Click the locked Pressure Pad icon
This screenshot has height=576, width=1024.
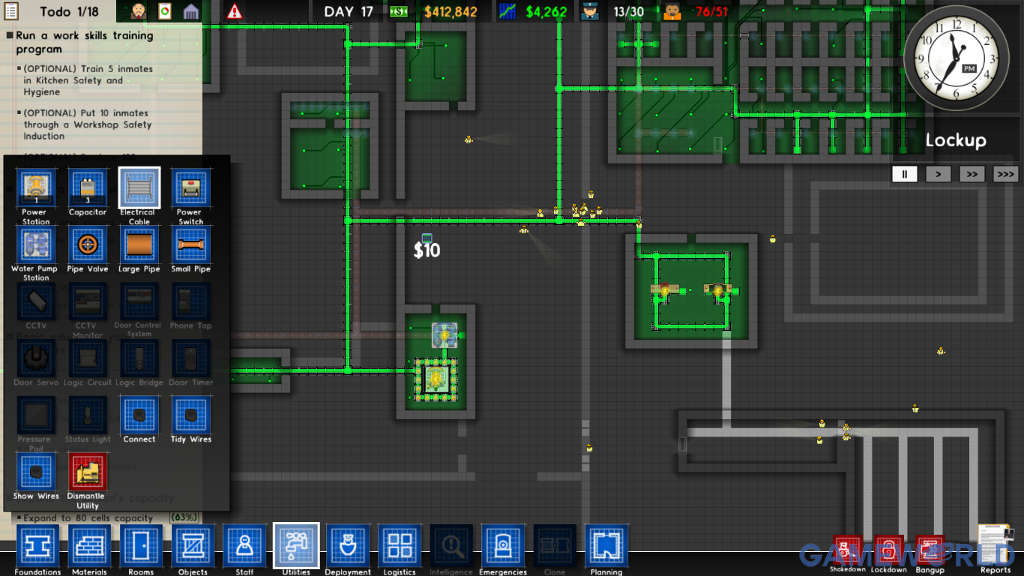35,415
